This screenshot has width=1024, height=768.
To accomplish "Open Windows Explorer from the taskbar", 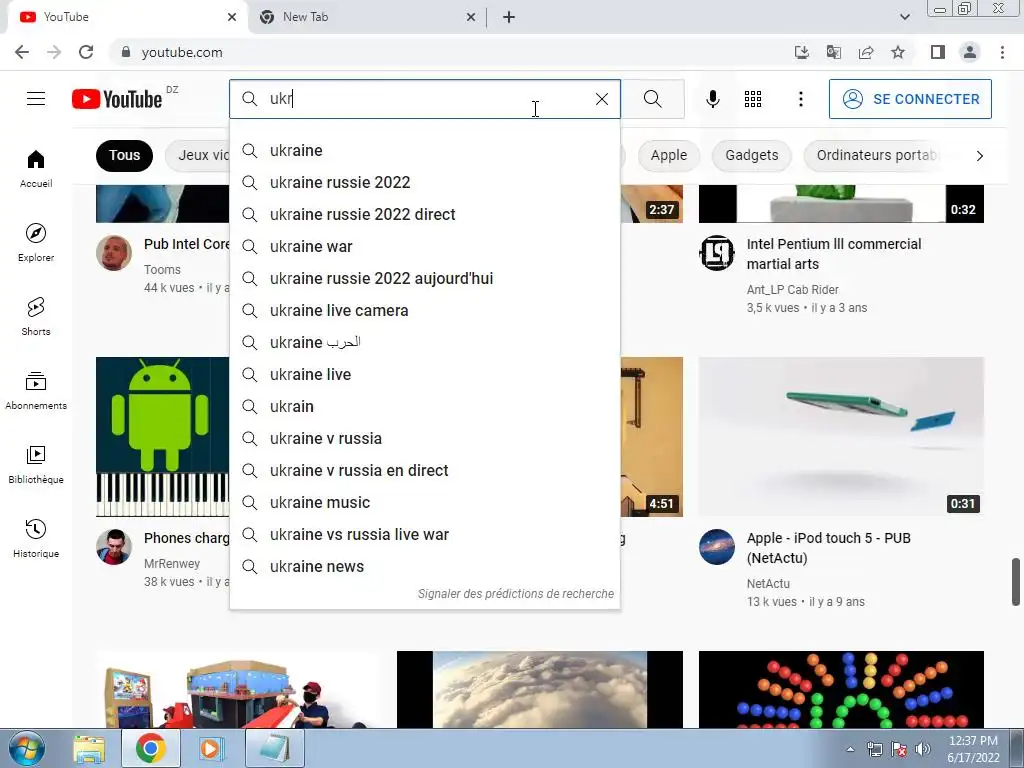I will tap(89, 749).
